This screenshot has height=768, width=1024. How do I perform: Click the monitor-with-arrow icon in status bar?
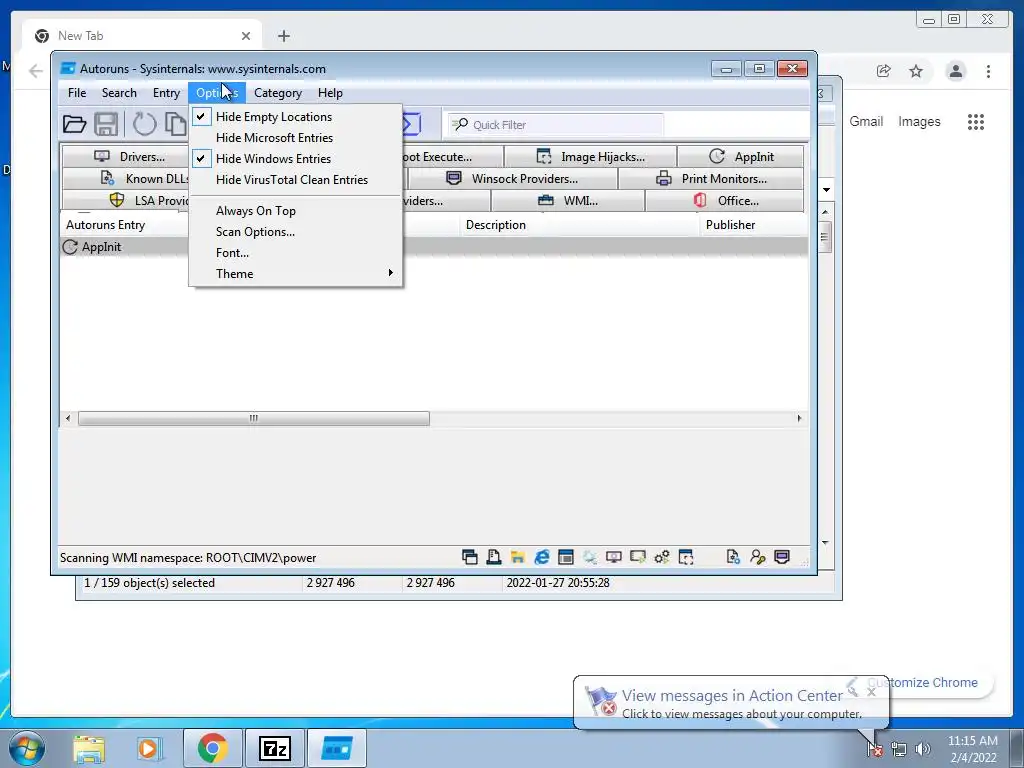pyautogui.click(x=637, y=557)
